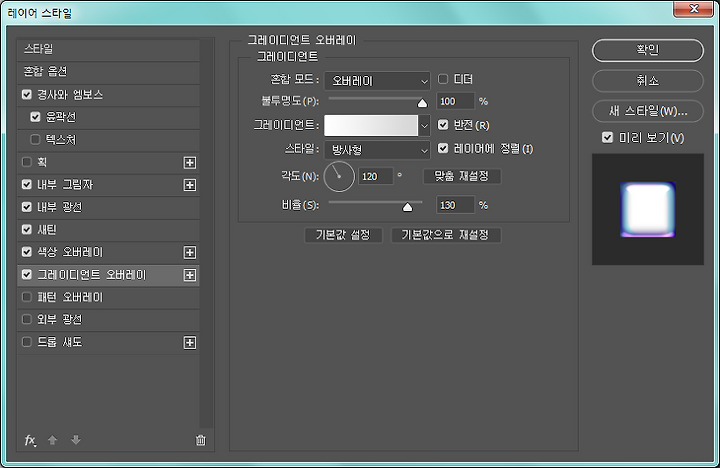
Task: Click the 기본값으로 재설정 button
Action: pos(446,235)
